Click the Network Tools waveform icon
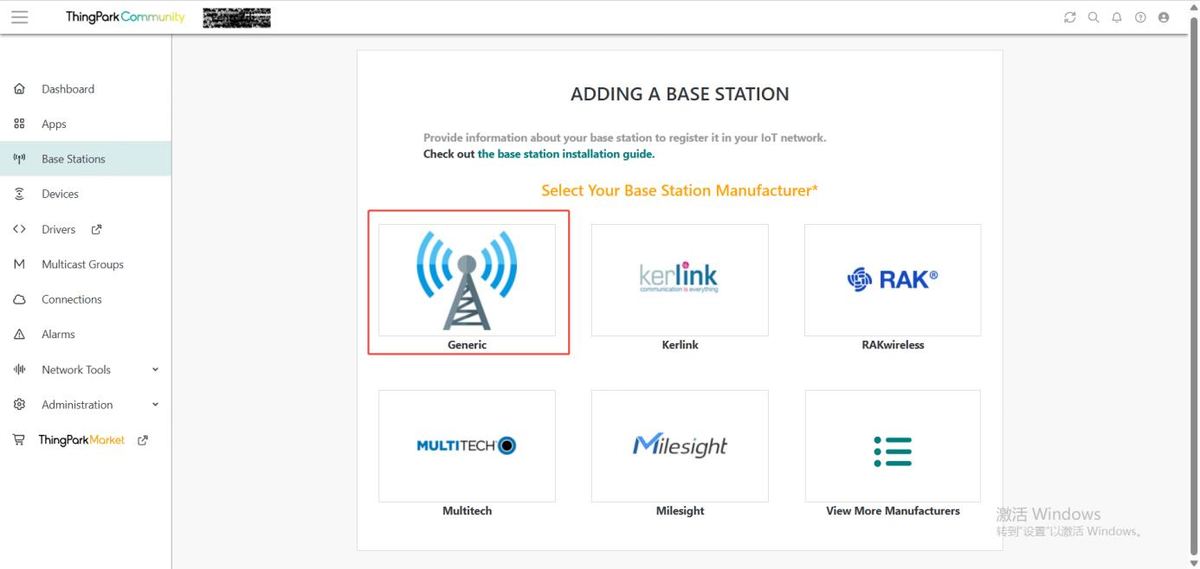Image resolution: width=1200 pixels, height=569 pixels. [x=19, y=369]
